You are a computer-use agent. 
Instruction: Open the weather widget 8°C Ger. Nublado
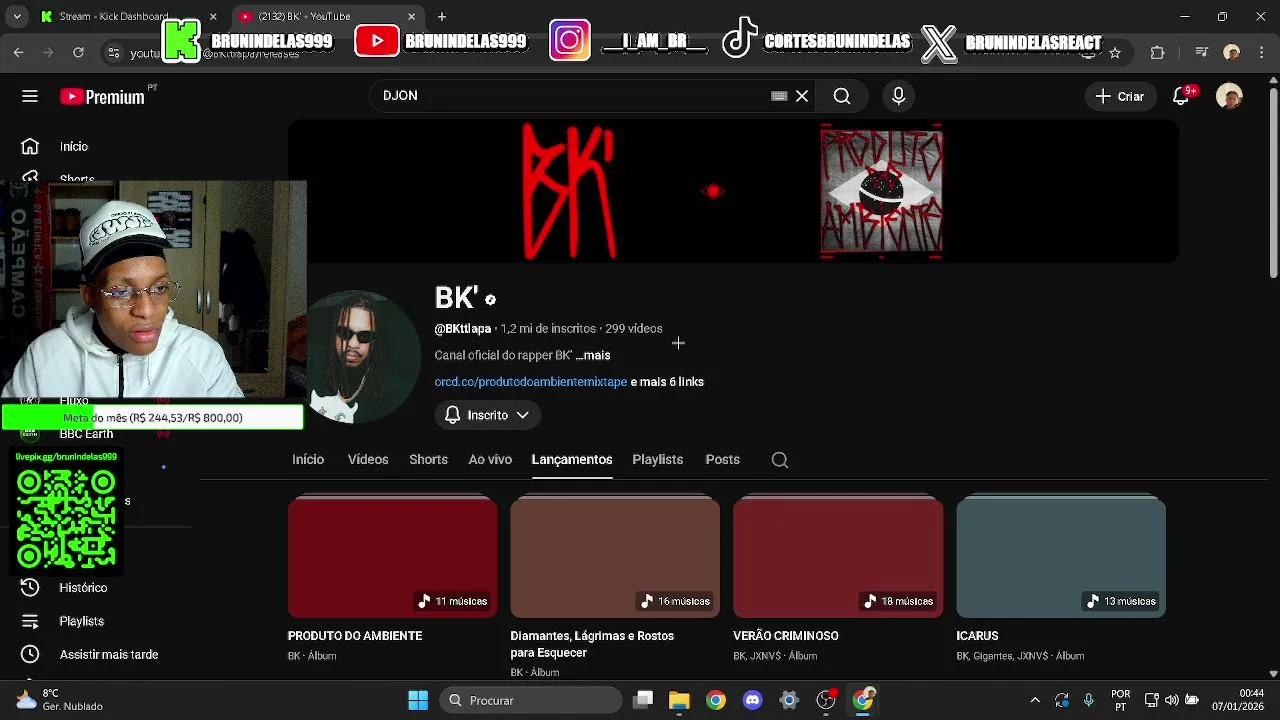click(59, 700)
